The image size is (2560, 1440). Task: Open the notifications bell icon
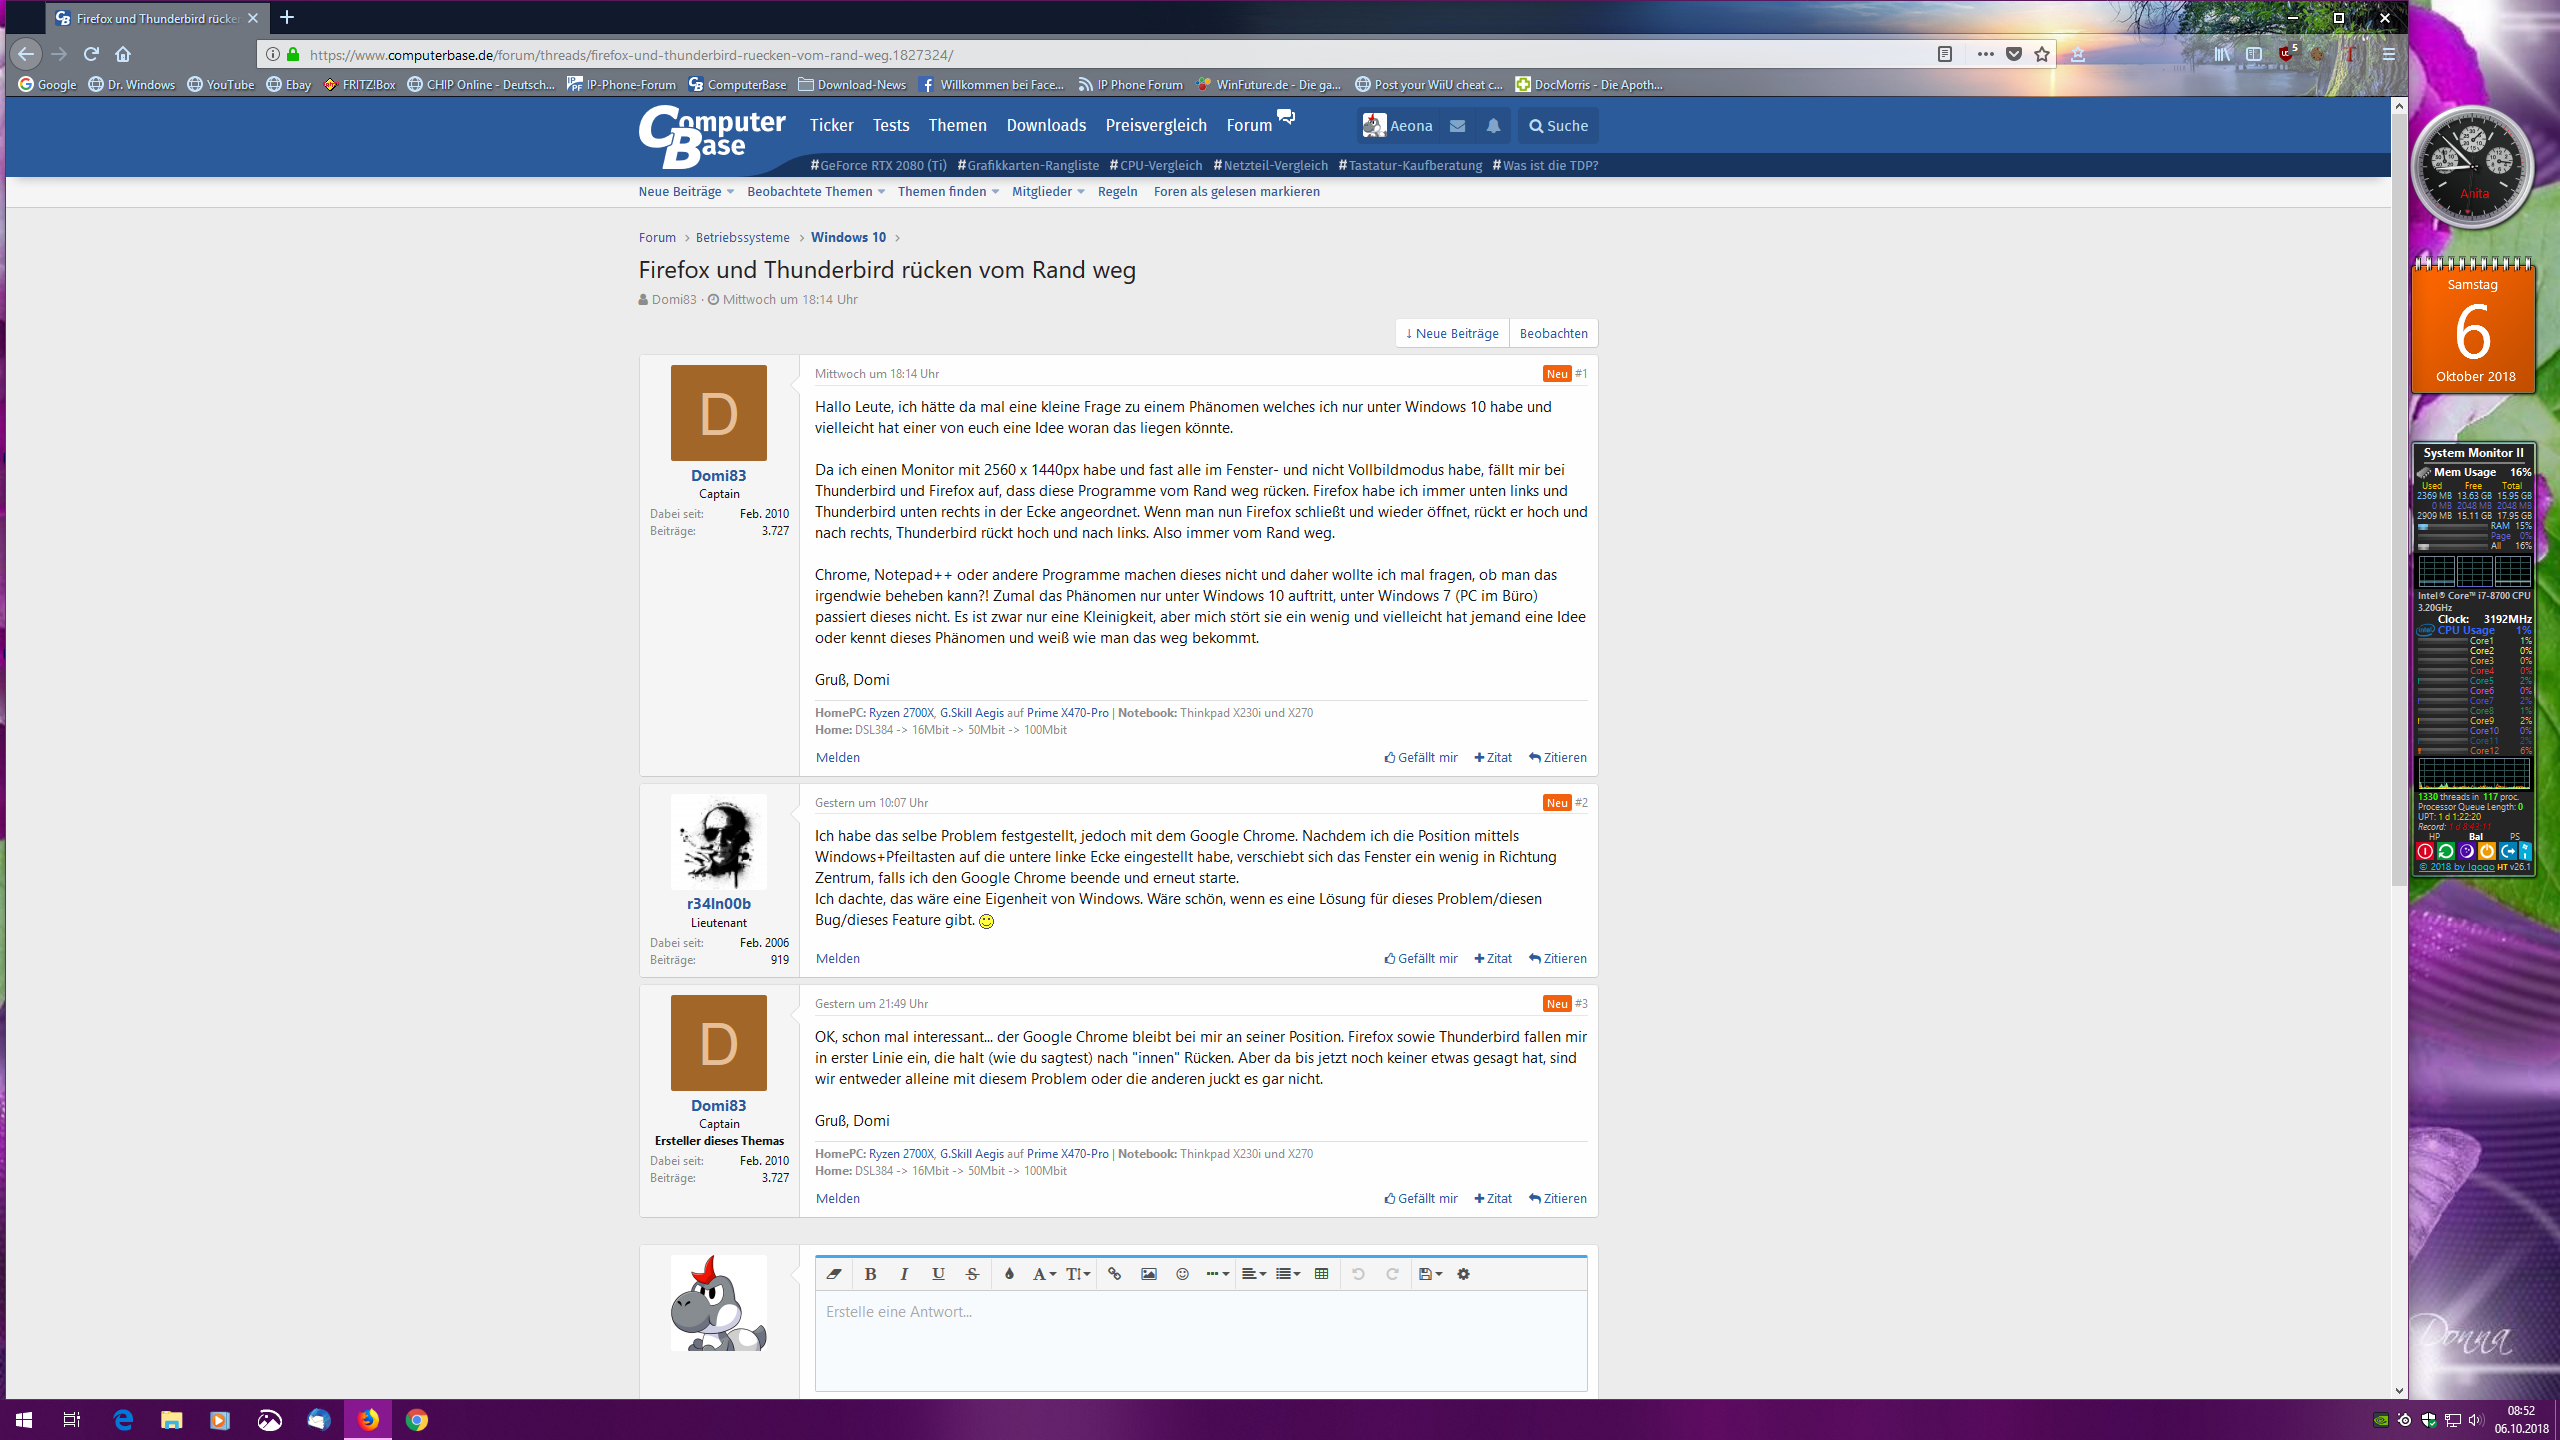(1493, 126)
